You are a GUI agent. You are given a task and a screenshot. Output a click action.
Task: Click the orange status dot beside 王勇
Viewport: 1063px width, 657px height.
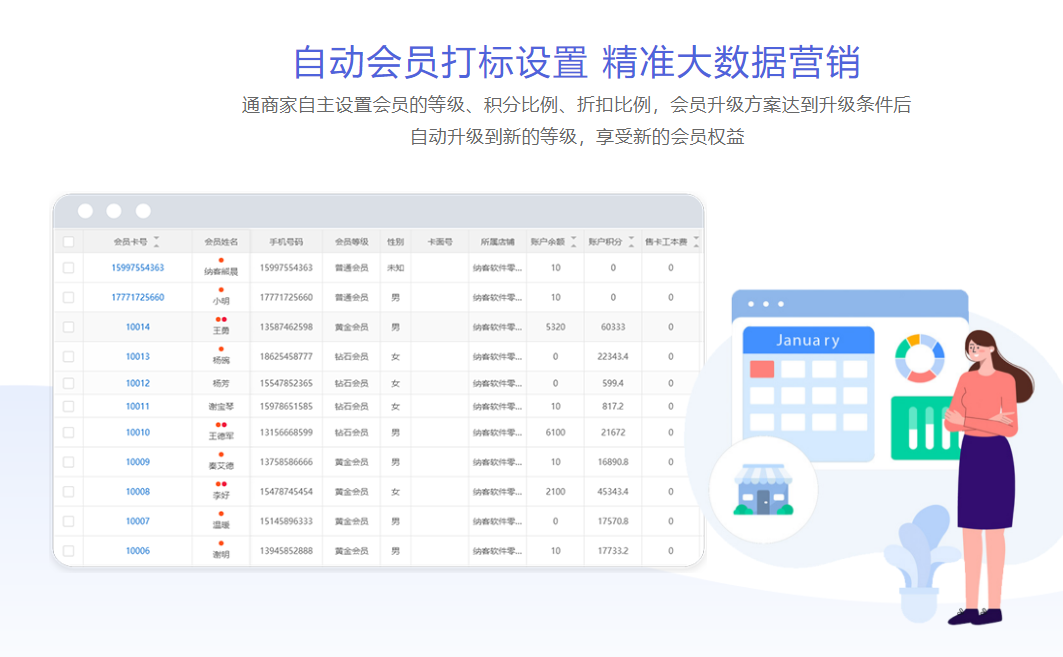coord(219,317)
